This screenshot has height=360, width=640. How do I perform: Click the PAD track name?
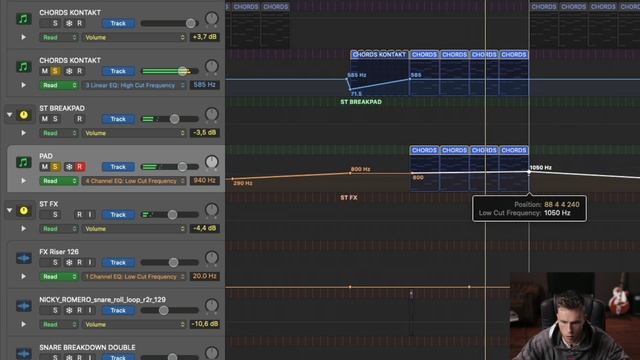click(x=46, y=156)
